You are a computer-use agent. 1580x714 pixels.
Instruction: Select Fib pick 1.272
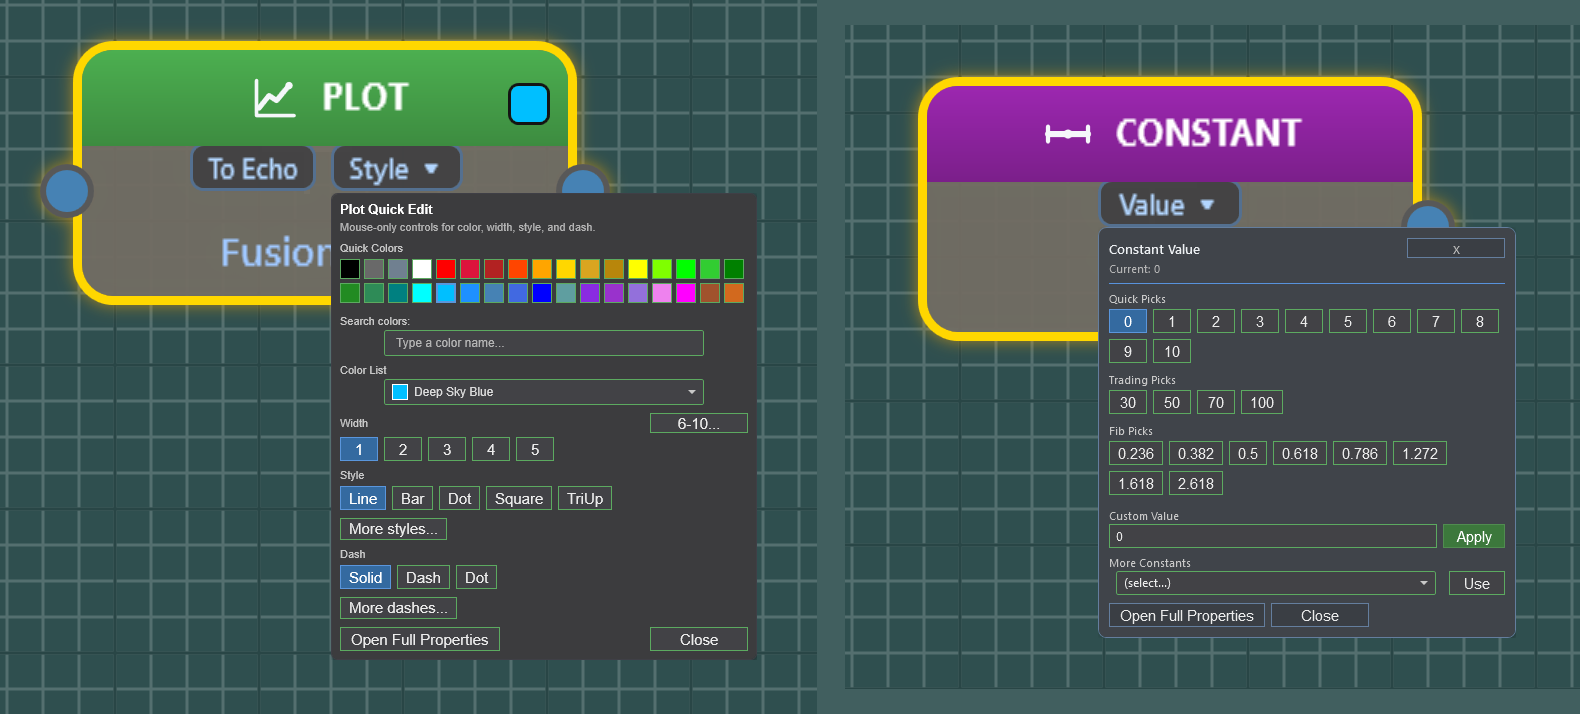1420,454
